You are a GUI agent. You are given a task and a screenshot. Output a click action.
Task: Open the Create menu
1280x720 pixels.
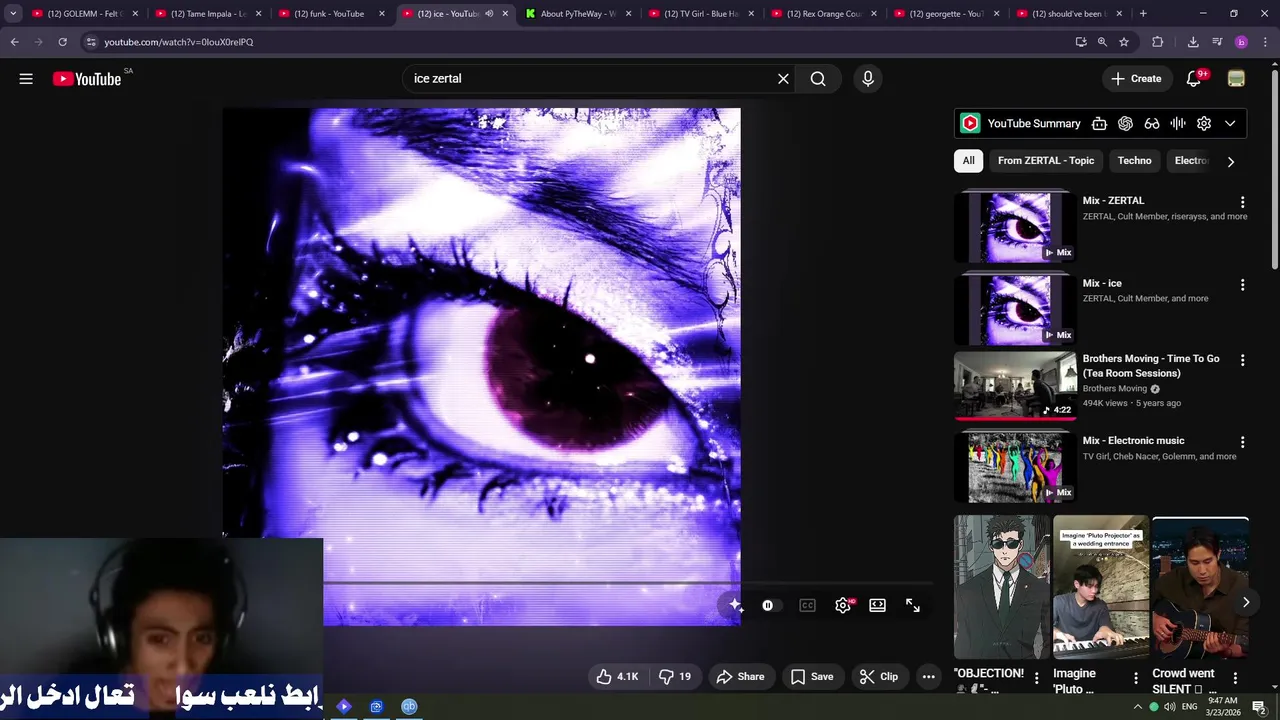(x=1136, y=79)
